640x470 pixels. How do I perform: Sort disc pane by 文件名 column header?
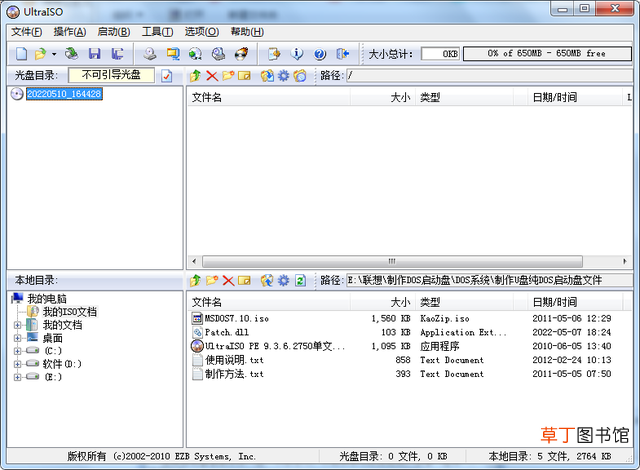point(269,98)
